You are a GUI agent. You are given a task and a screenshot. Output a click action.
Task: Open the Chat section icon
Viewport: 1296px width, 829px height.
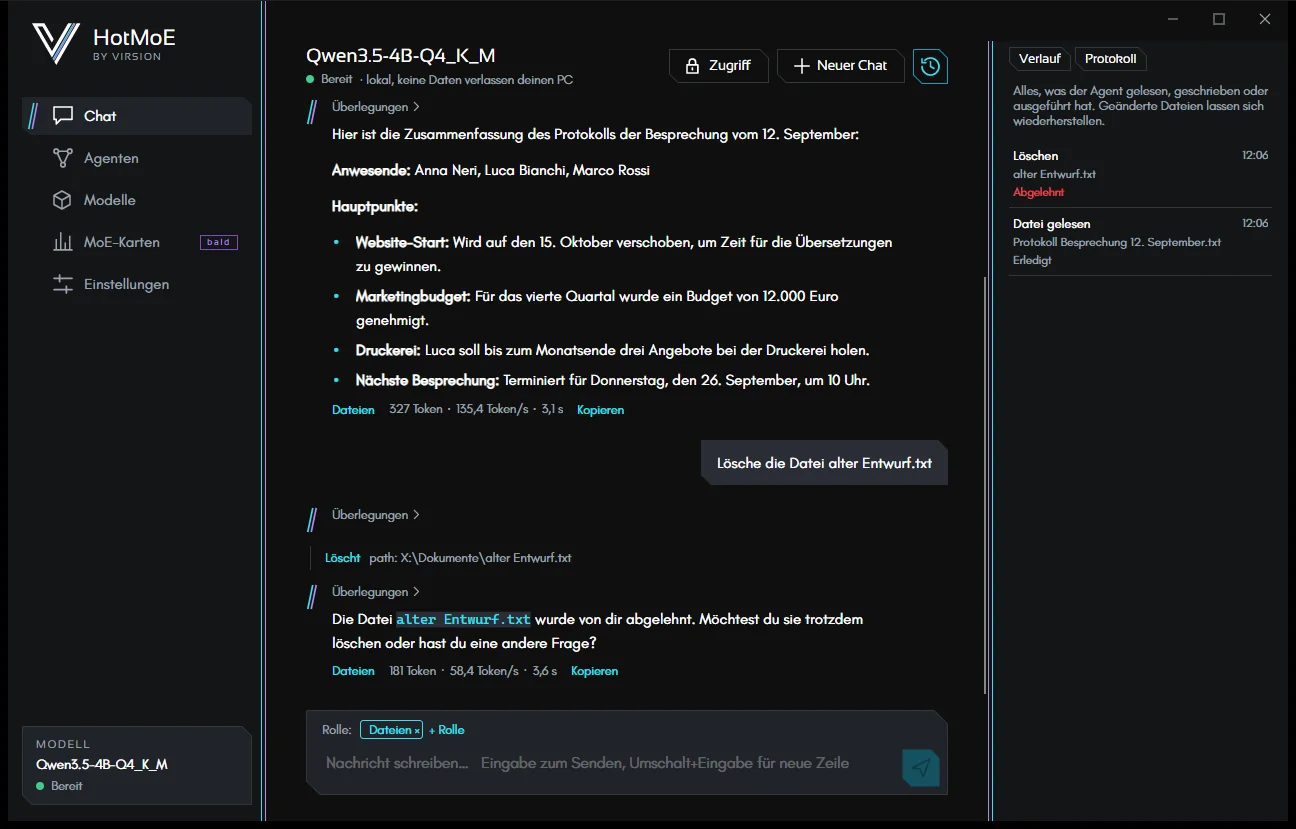(63, 116)
